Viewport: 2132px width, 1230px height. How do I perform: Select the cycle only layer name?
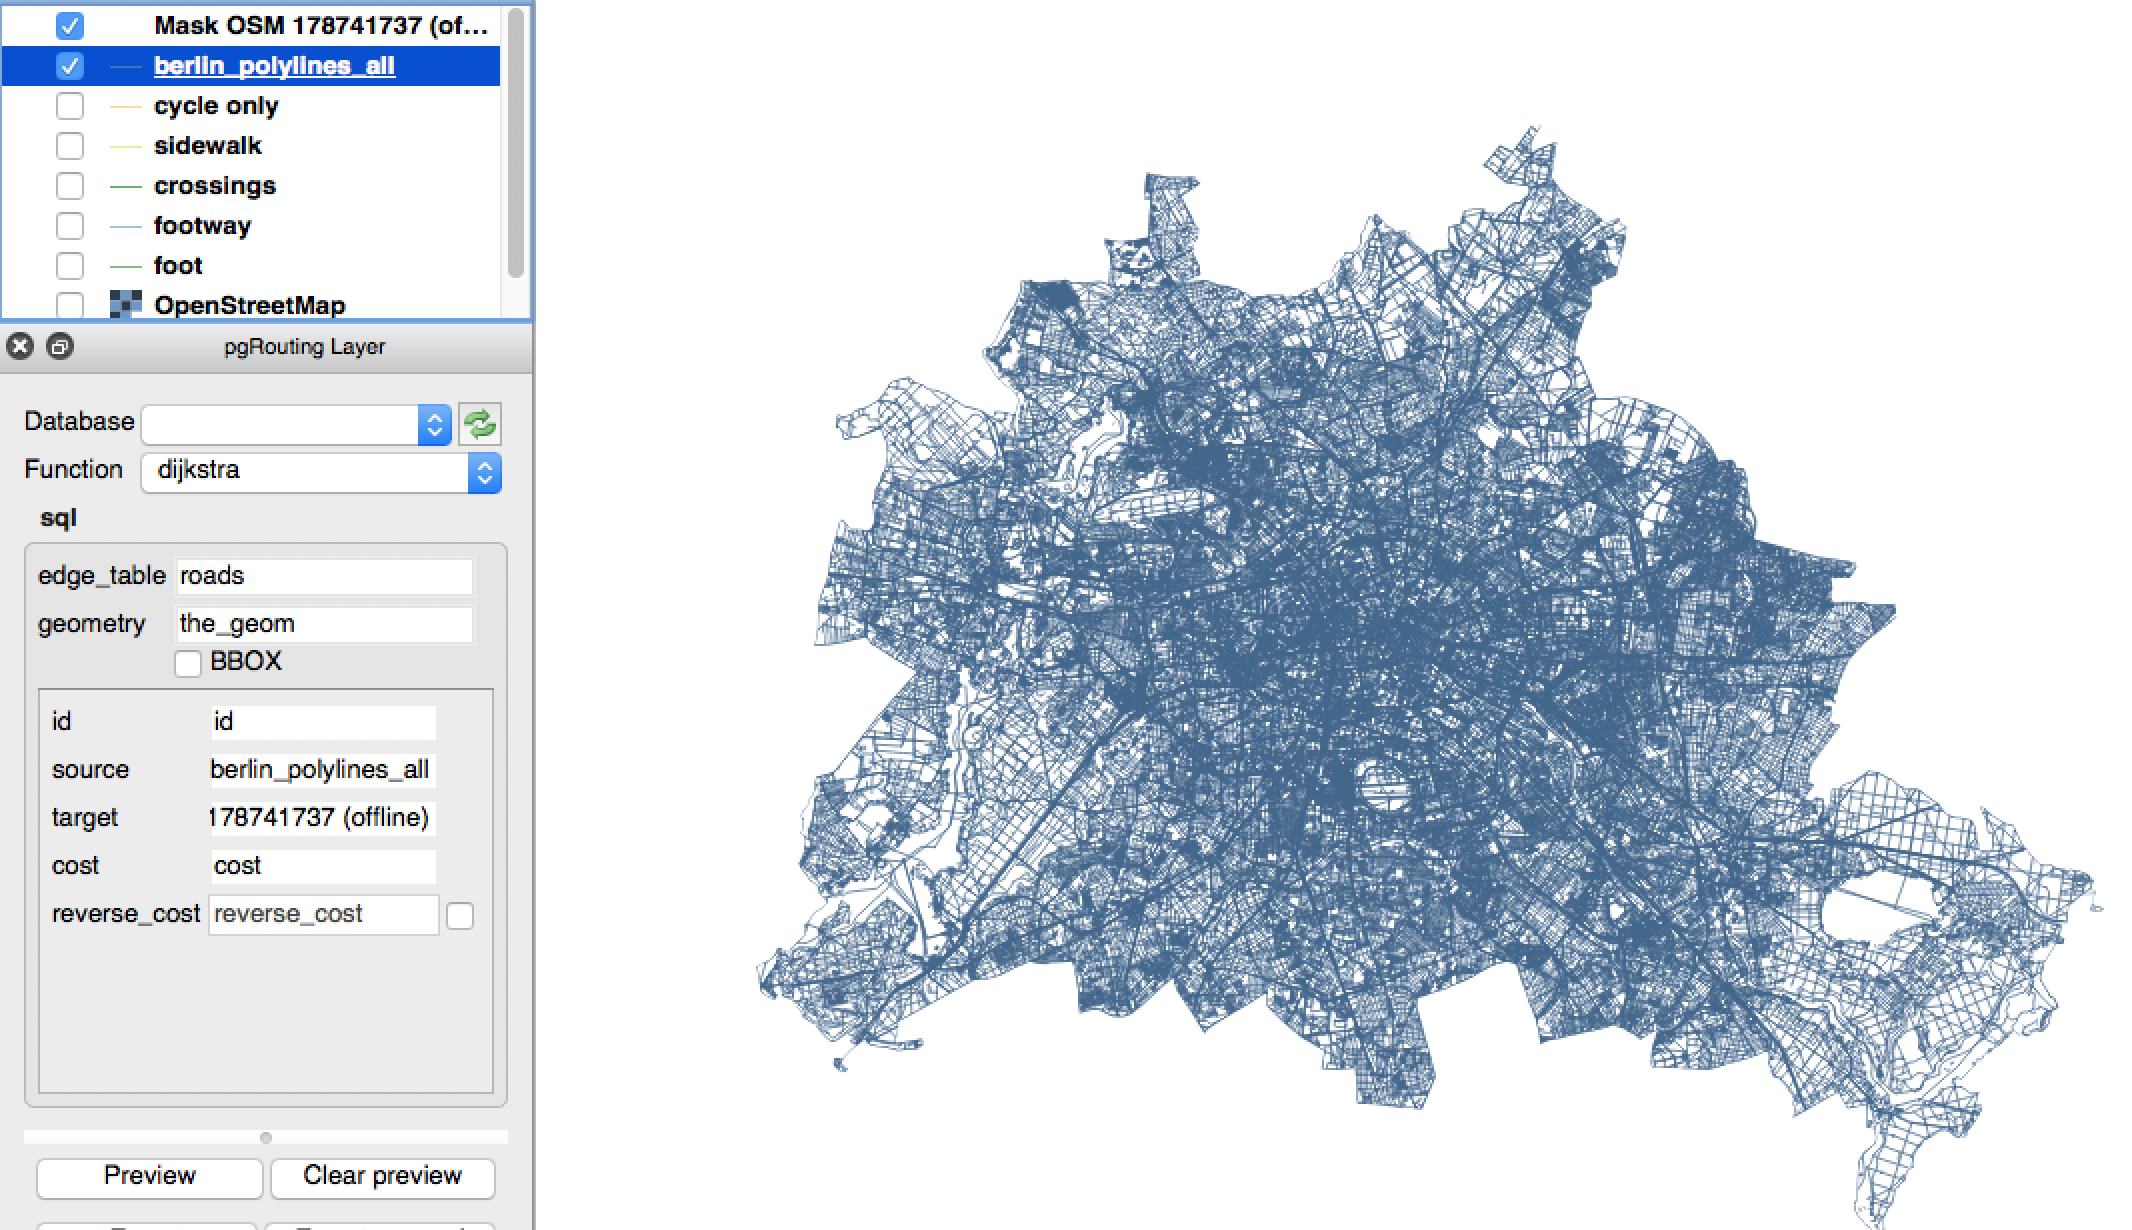click(x=216, y=106)
